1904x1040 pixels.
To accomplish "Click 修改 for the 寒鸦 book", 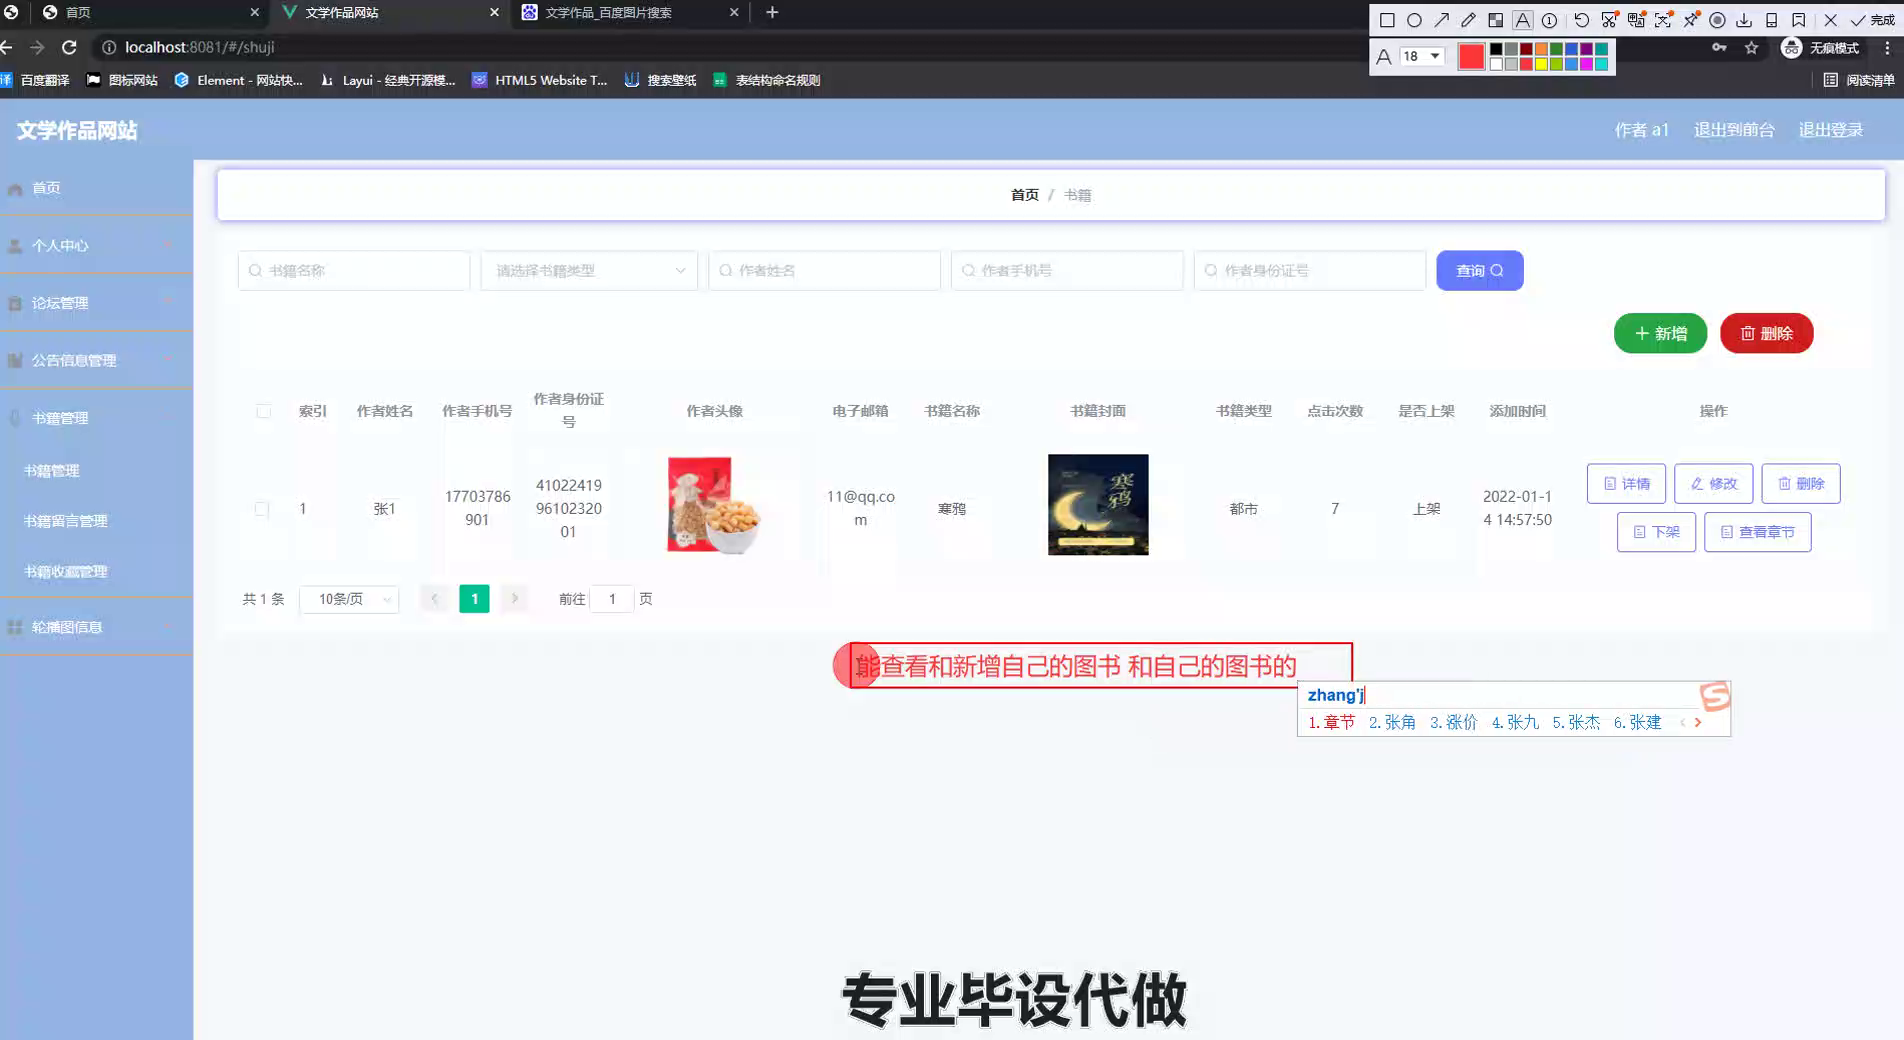I will 1713,483.
